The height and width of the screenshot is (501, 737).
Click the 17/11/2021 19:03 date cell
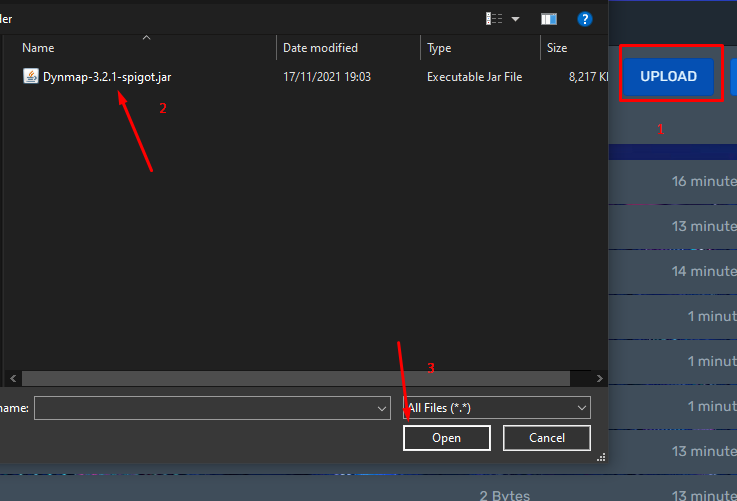pyautogui.click(x=327, y=77)
